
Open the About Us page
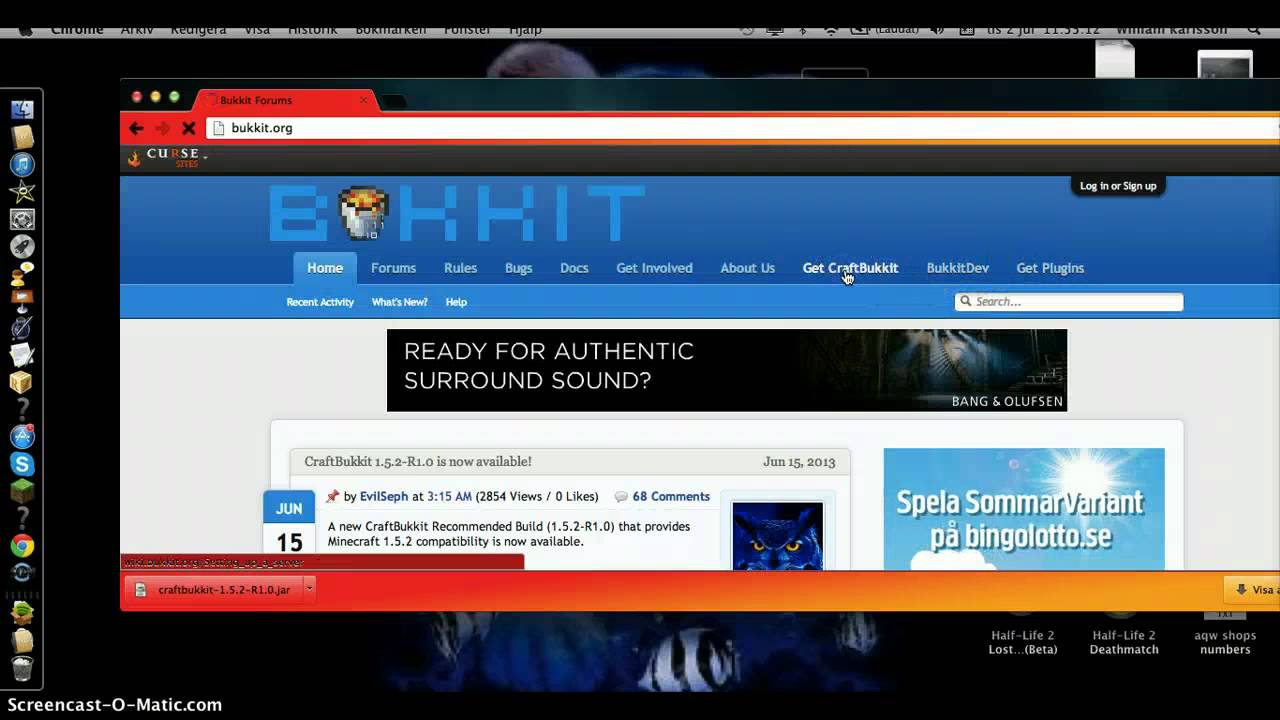pos(747,268)
